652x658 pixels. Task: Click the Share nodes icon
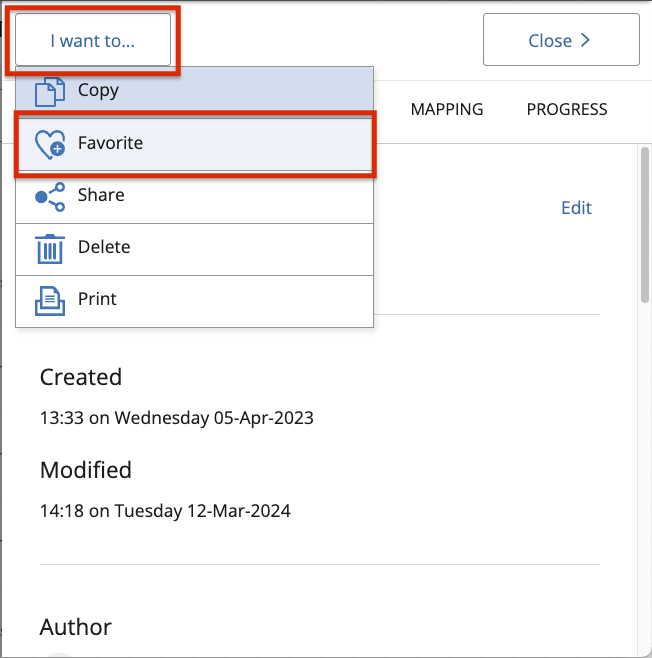pos(50,197)
